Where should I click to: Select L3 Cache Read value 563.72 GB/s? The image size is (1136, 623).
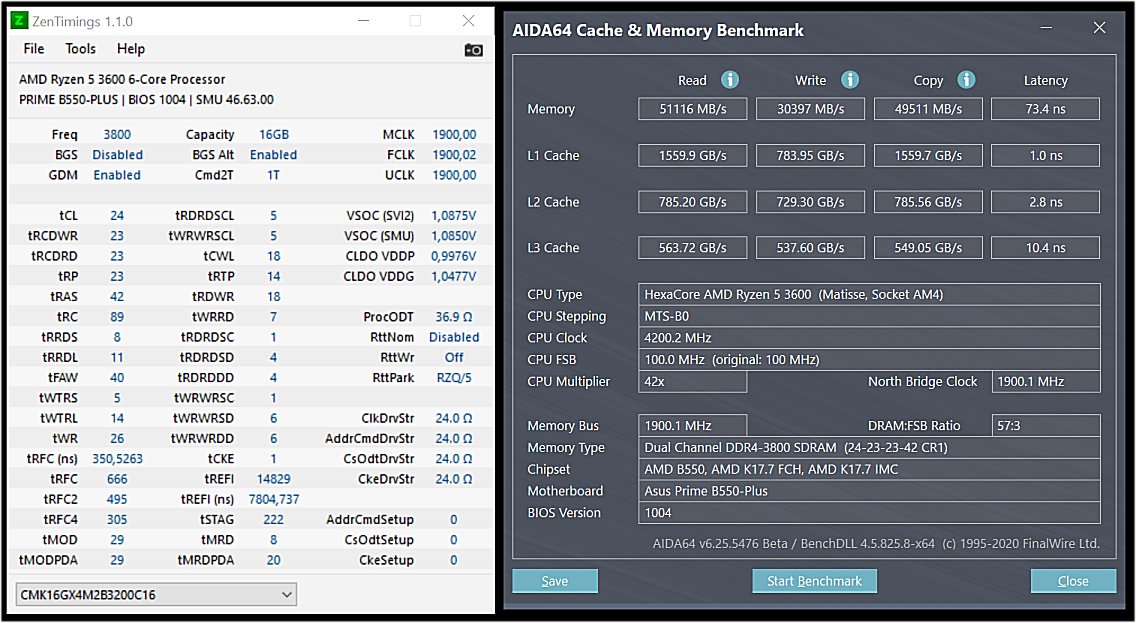(693, 248)
